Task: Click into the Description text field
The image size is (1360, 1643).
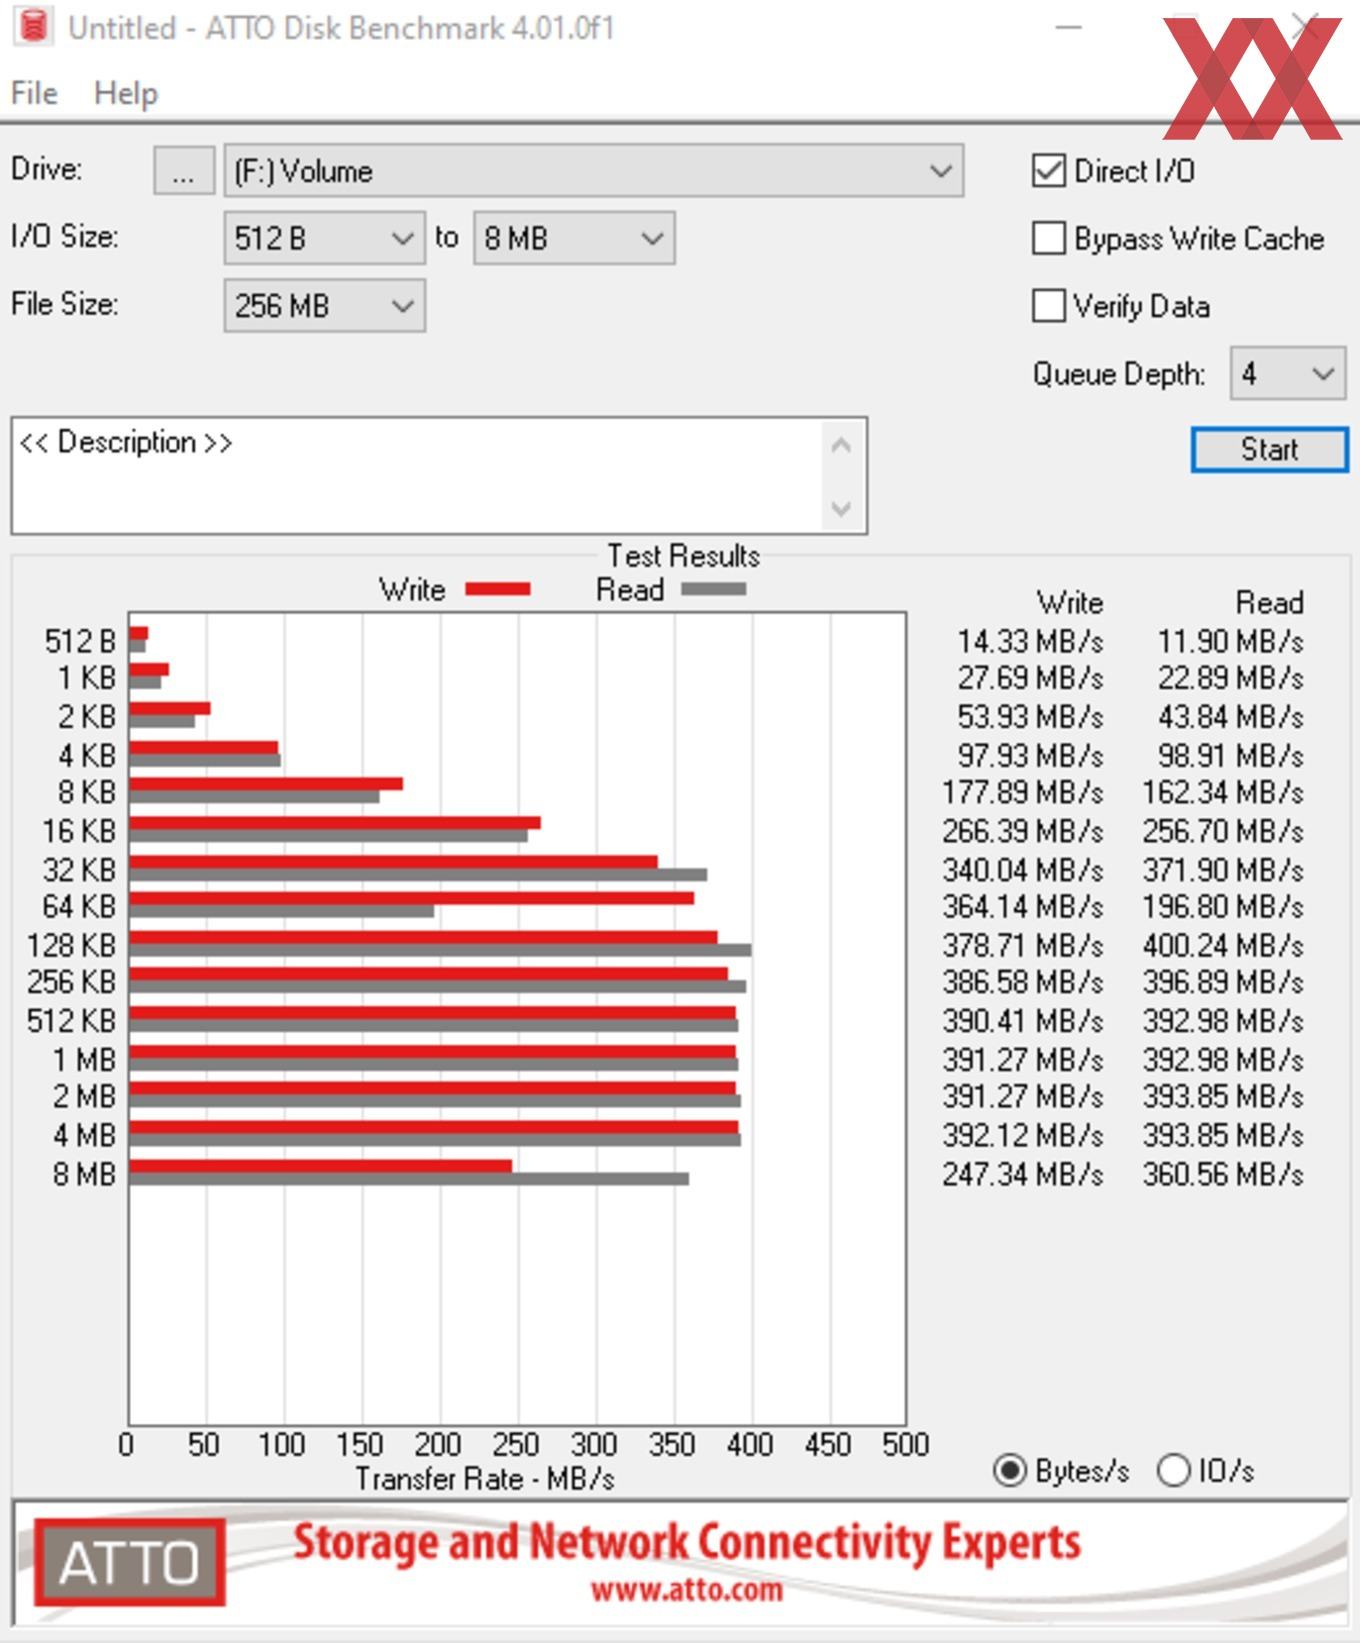Action: [x=418, y=476]
